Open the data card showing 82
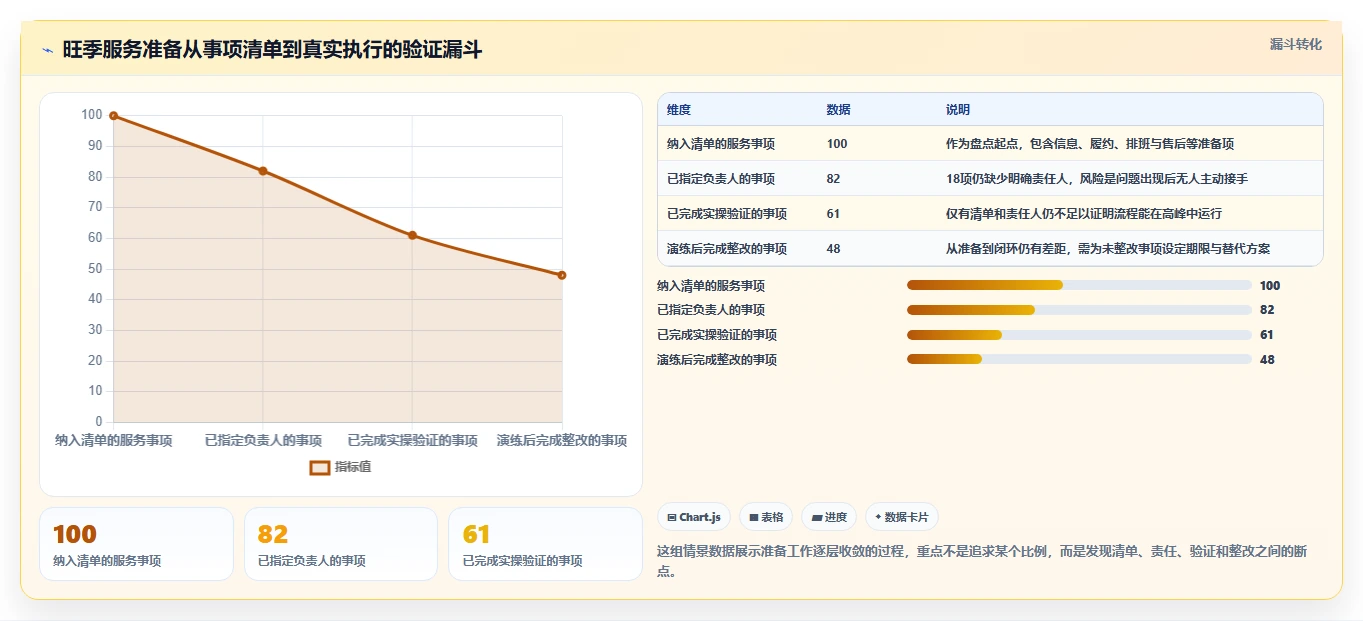Image resolution: width=1363 pixels, height=621 pixels. tap(341, 544)
